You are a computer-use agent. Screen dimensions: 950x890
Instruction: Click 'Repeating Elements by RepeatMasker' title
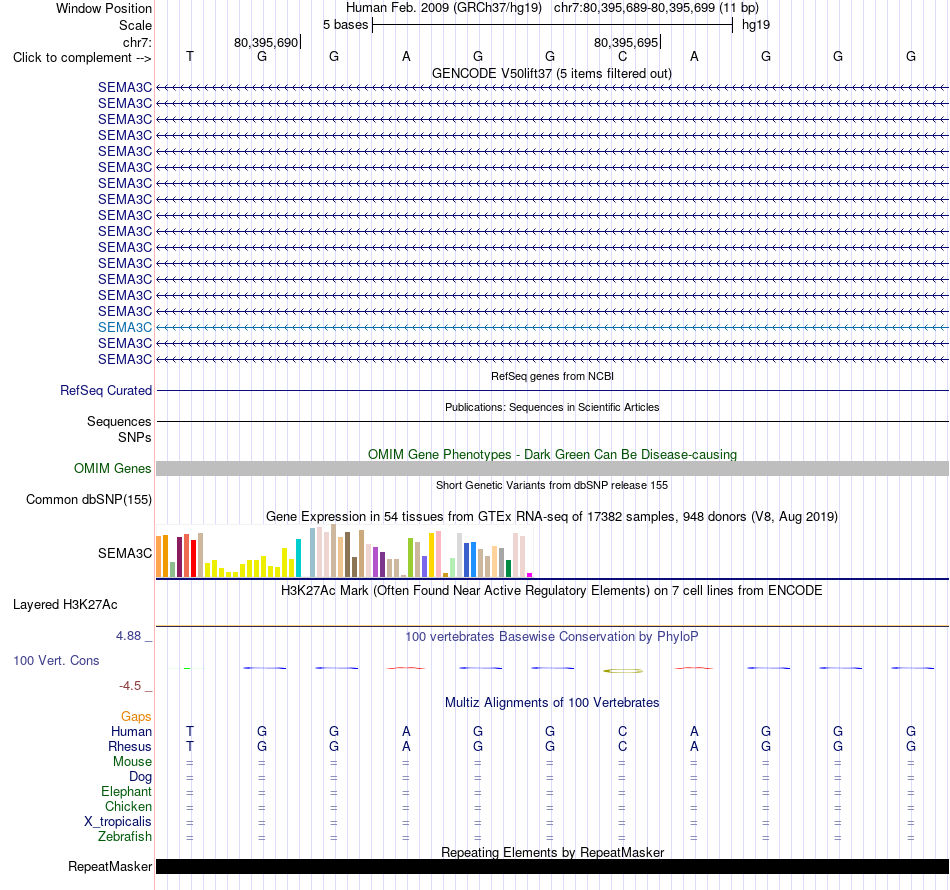coord(552,852)
